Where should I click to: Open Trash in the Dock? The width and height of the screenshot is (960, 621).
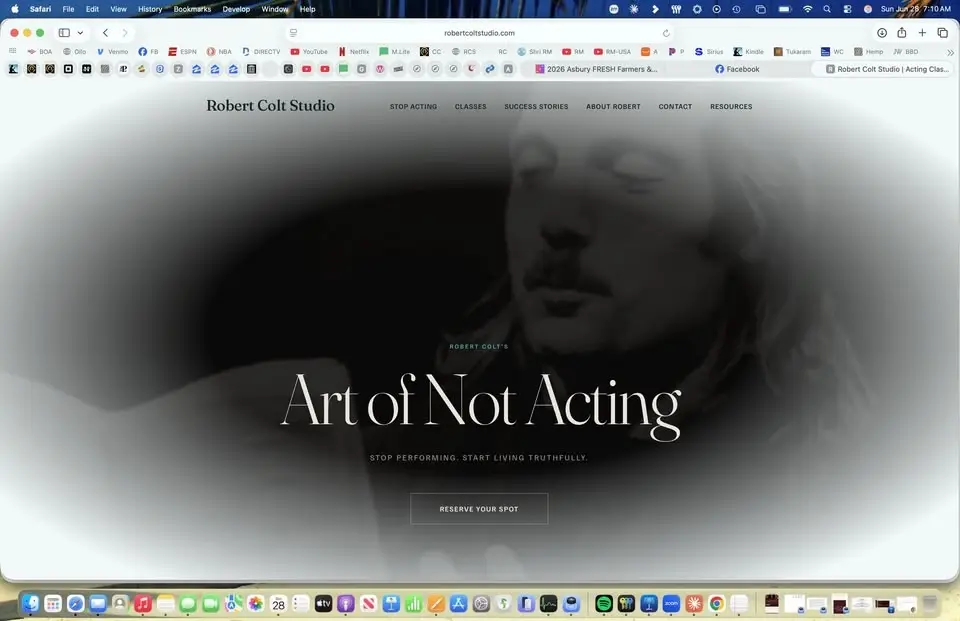930,604
